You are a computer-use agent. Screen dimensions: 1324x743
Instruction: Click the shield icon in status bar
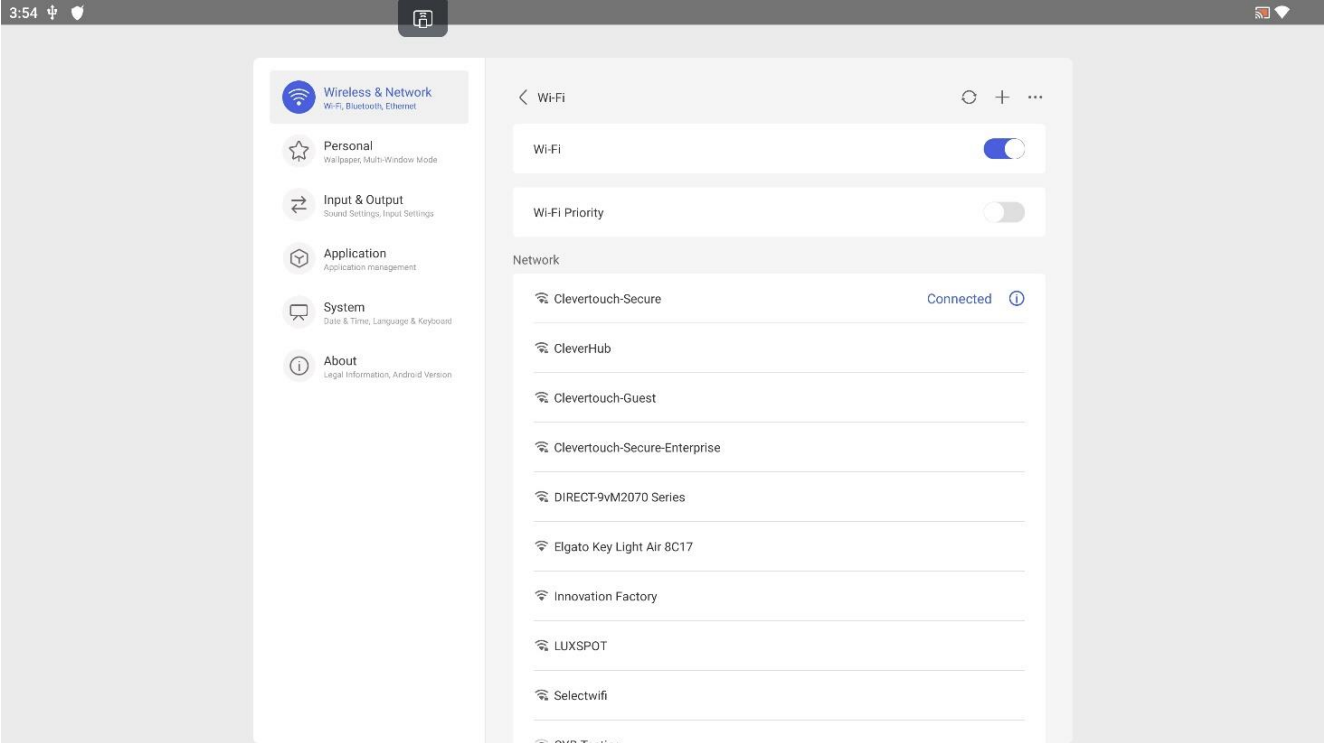(x=76, y=12)
